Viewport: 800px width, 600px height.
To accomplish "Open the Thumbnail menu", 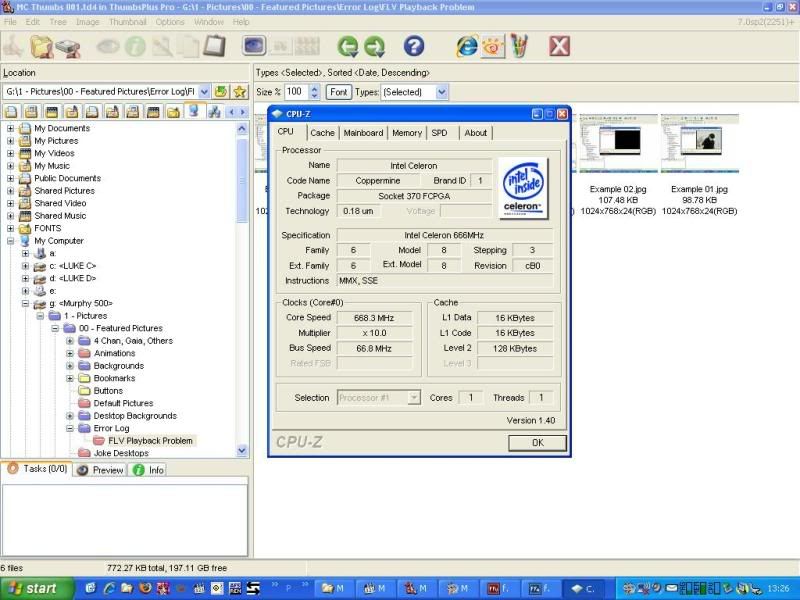I will (x=128, y=22).
